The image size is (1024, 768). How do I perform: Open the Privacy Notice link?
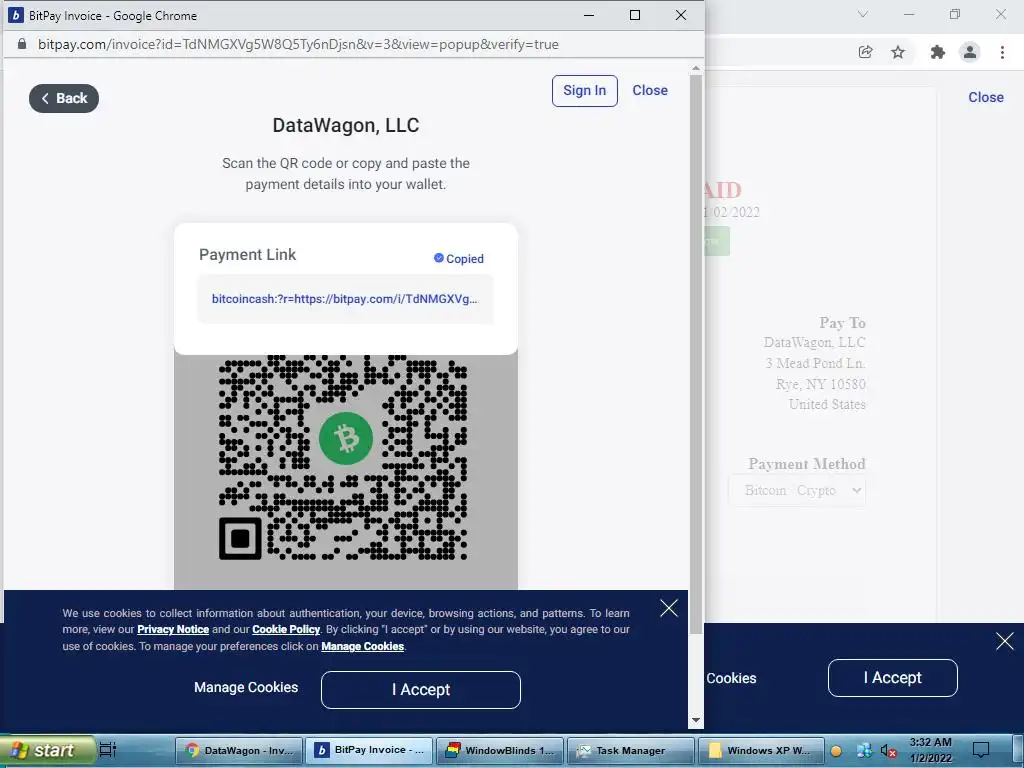click(x=173, y=630)
